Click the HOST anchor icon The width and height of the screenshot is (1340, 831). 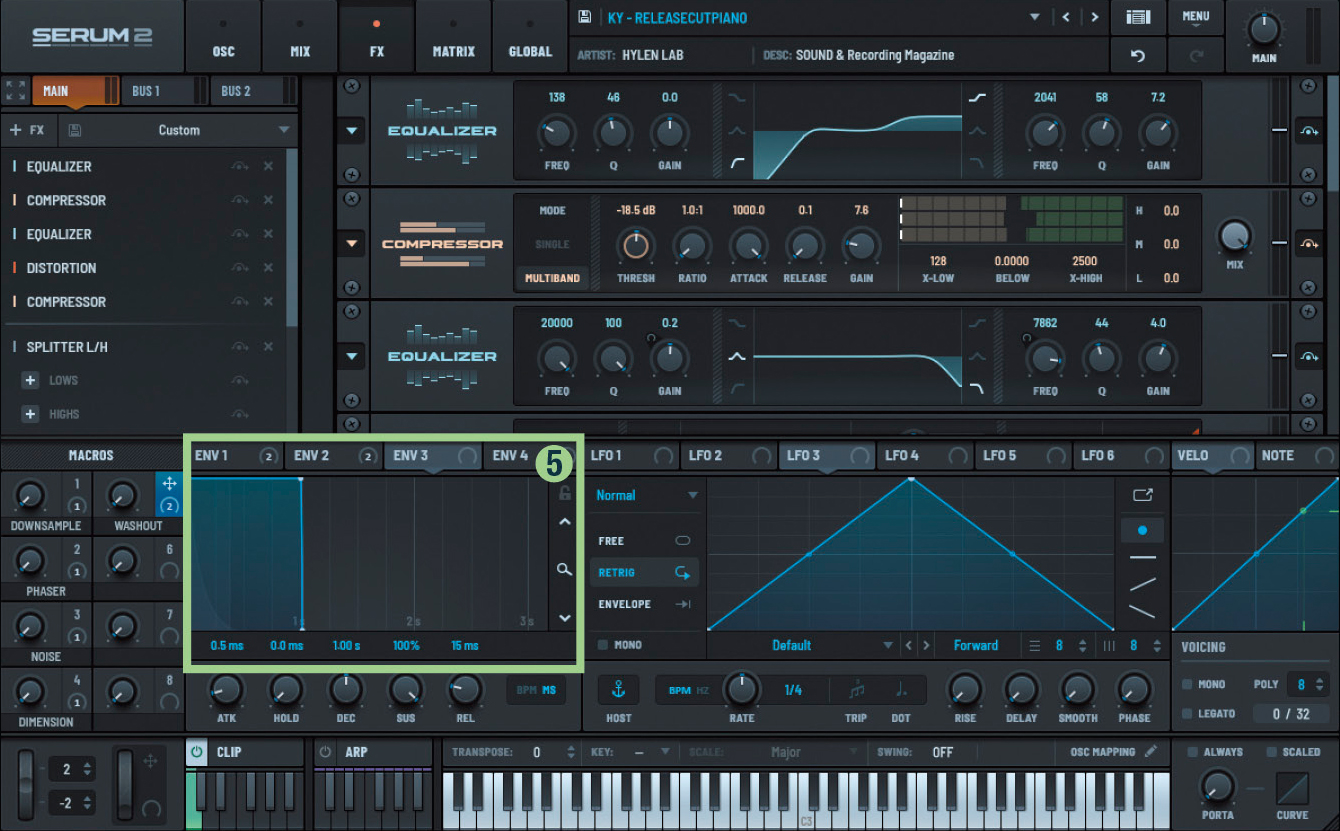[618, 690]
